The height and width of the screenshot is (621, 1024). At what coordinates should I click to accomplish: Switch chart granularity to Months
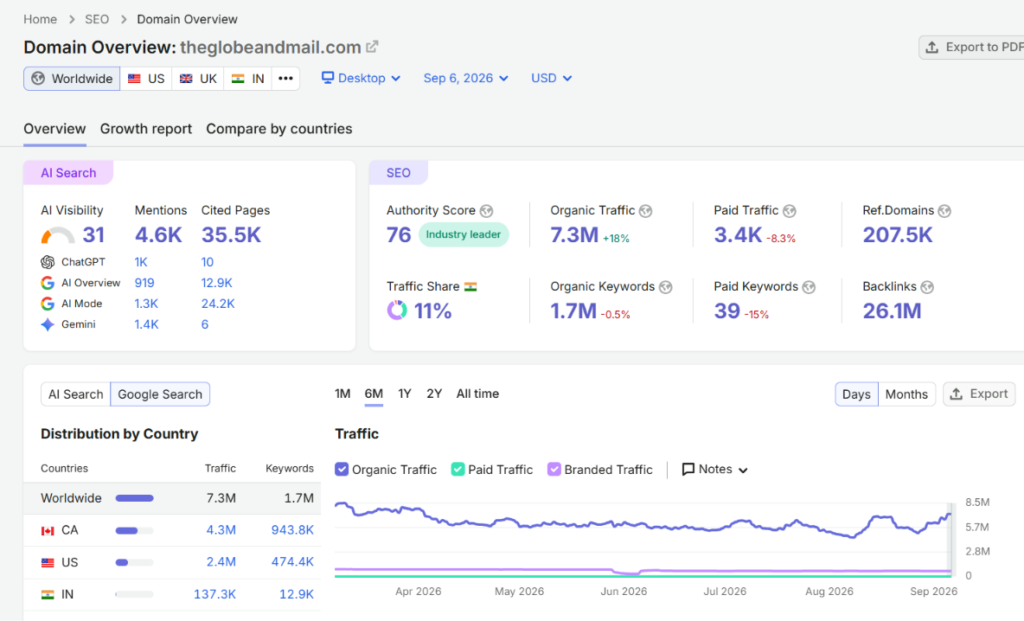point(906,394)
